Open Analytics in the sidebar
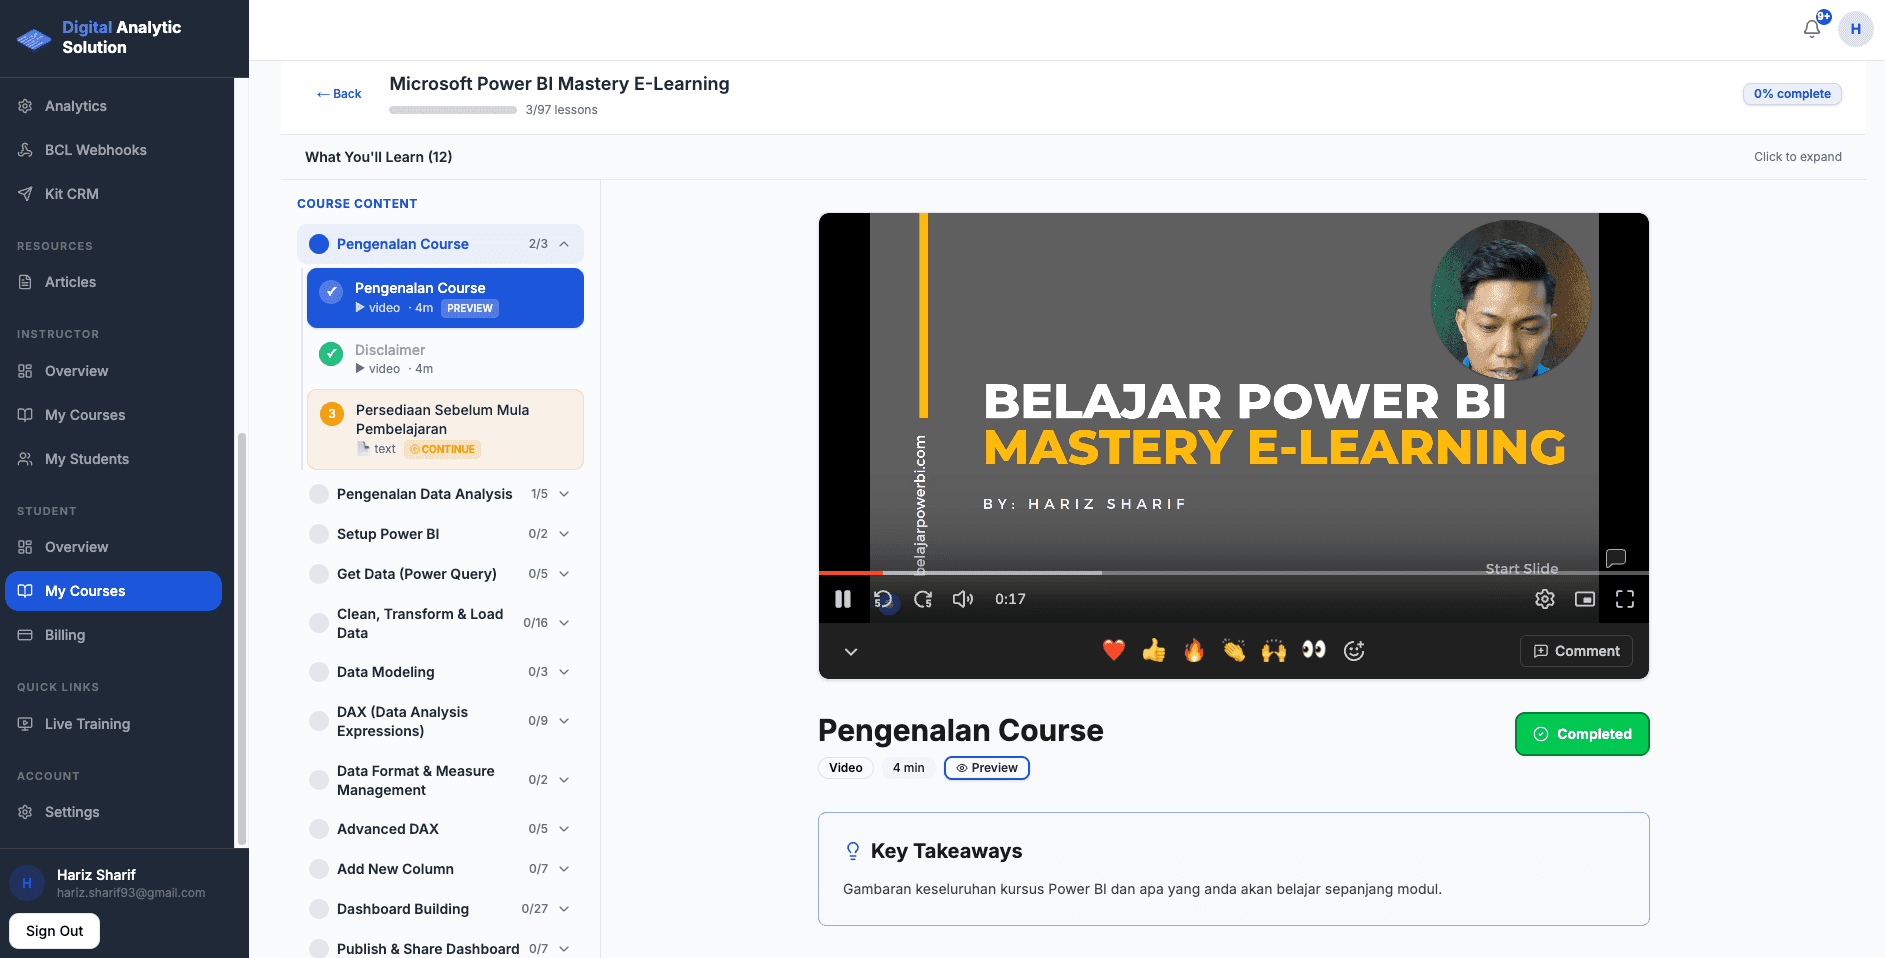Screen dimensions: 1885x958 (x=113, y=106)
